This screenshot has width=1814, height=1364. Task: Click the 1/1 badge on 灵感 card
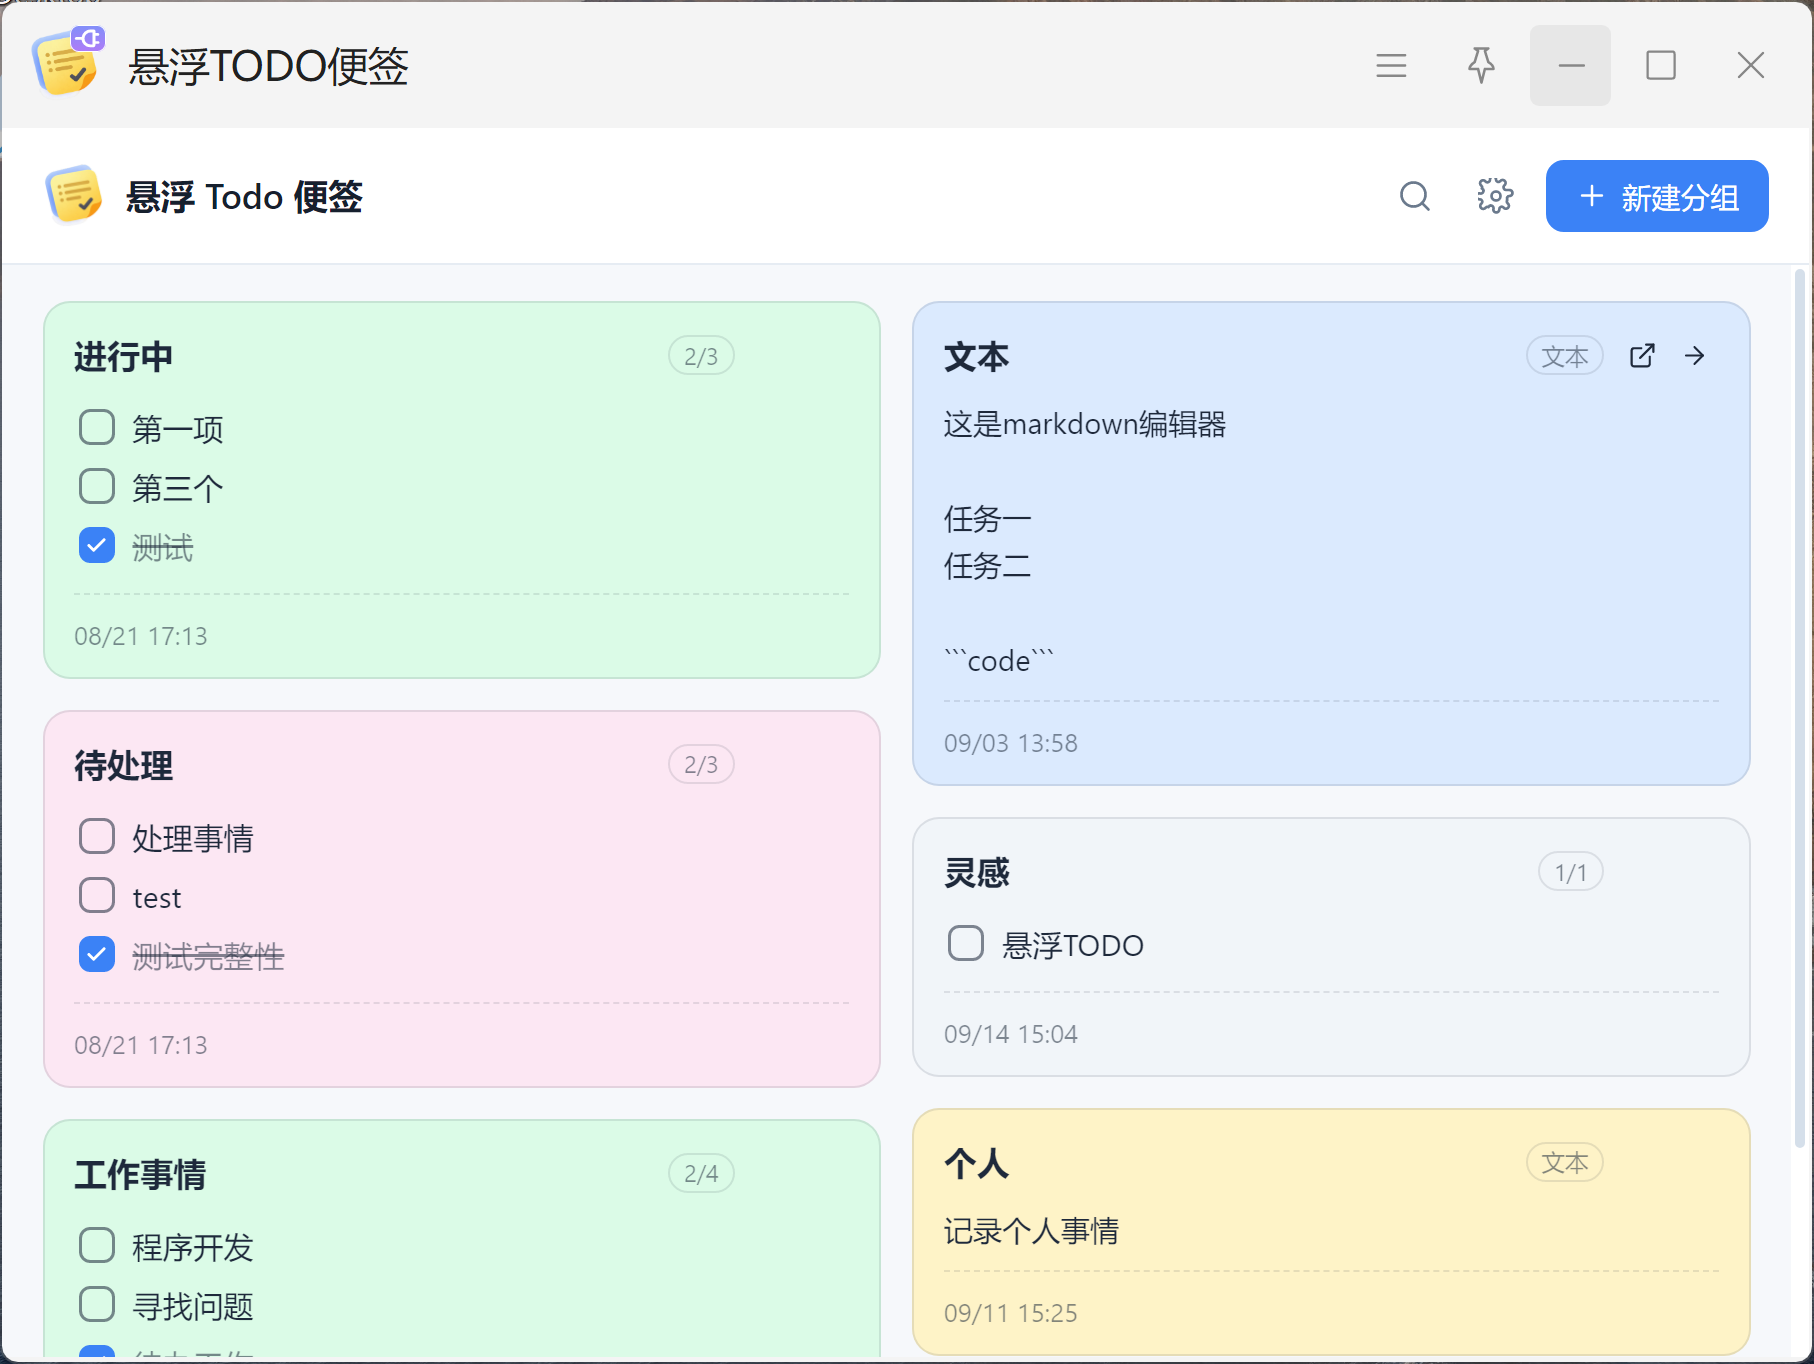1571,872
